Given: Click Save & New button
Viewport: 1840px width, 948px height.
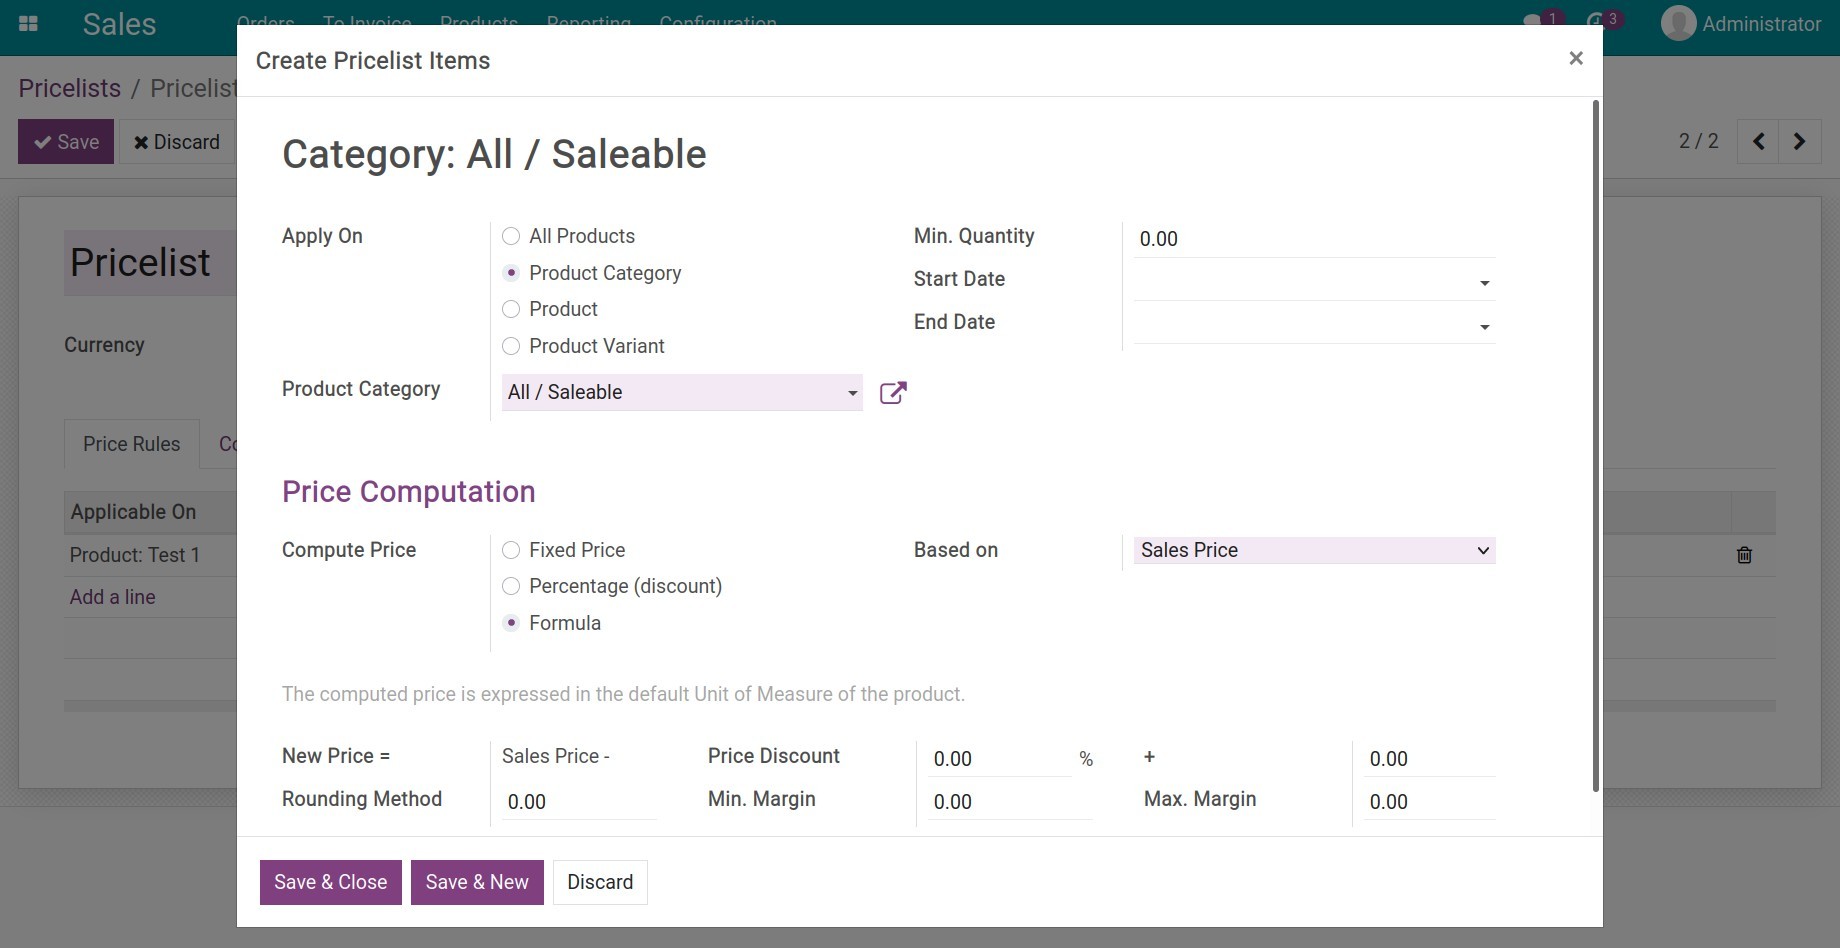Looking at the screenshot, I should tap(477, 882).
